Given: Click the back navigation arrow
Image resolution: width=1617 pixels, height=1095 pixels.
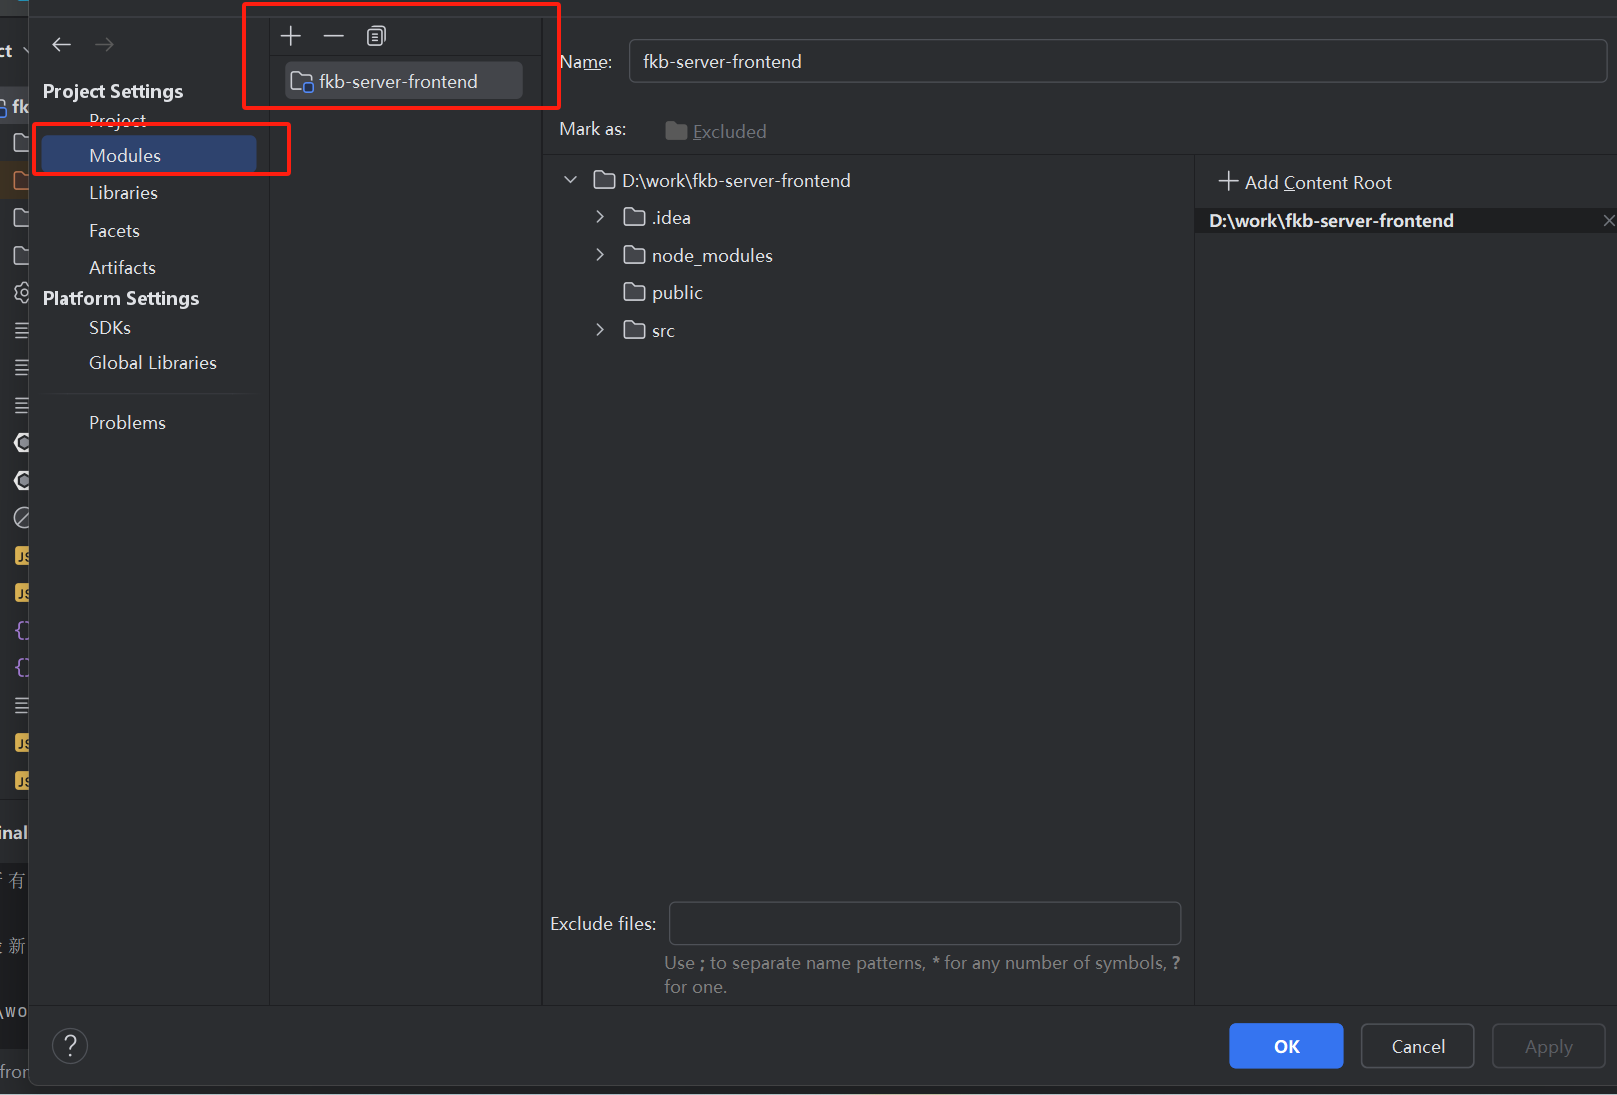Looking at the screenshot, I should (62, 44).
